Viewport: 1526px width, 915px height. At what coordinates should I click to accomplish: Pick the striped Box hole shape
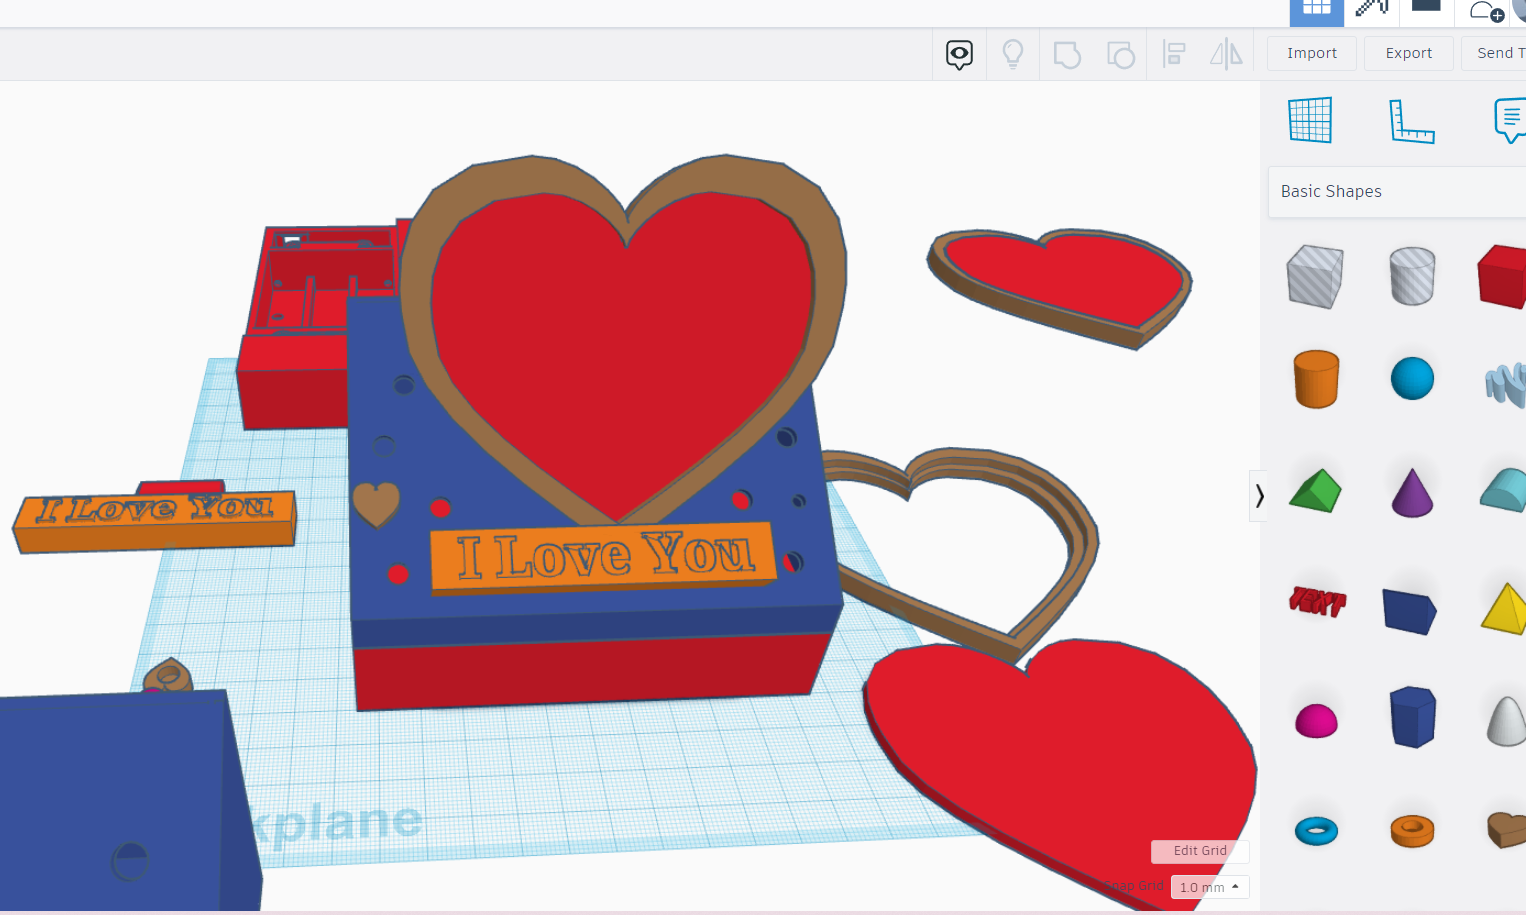point(1314,276)
